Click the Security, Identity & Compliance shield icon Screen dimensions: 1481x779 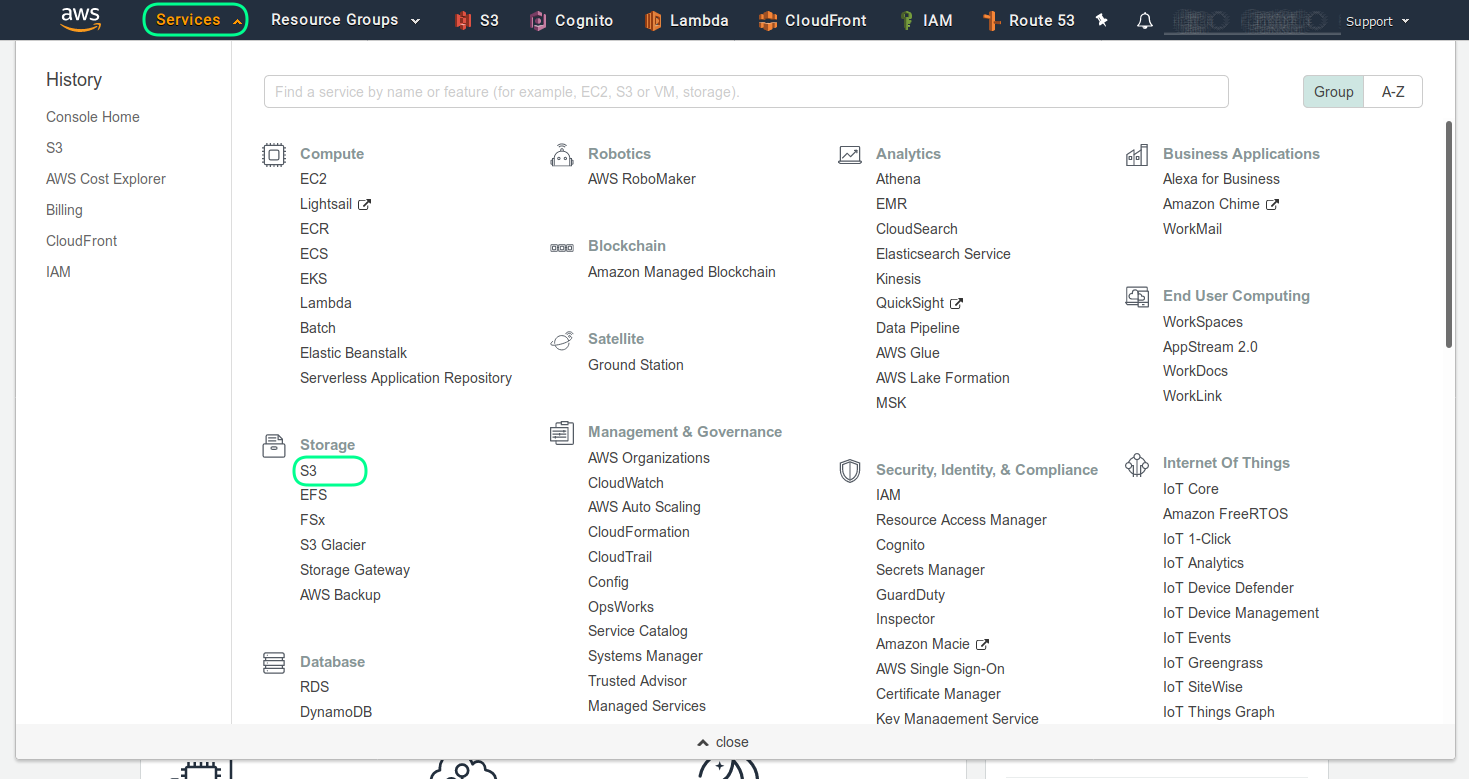[x=850, y=471]
